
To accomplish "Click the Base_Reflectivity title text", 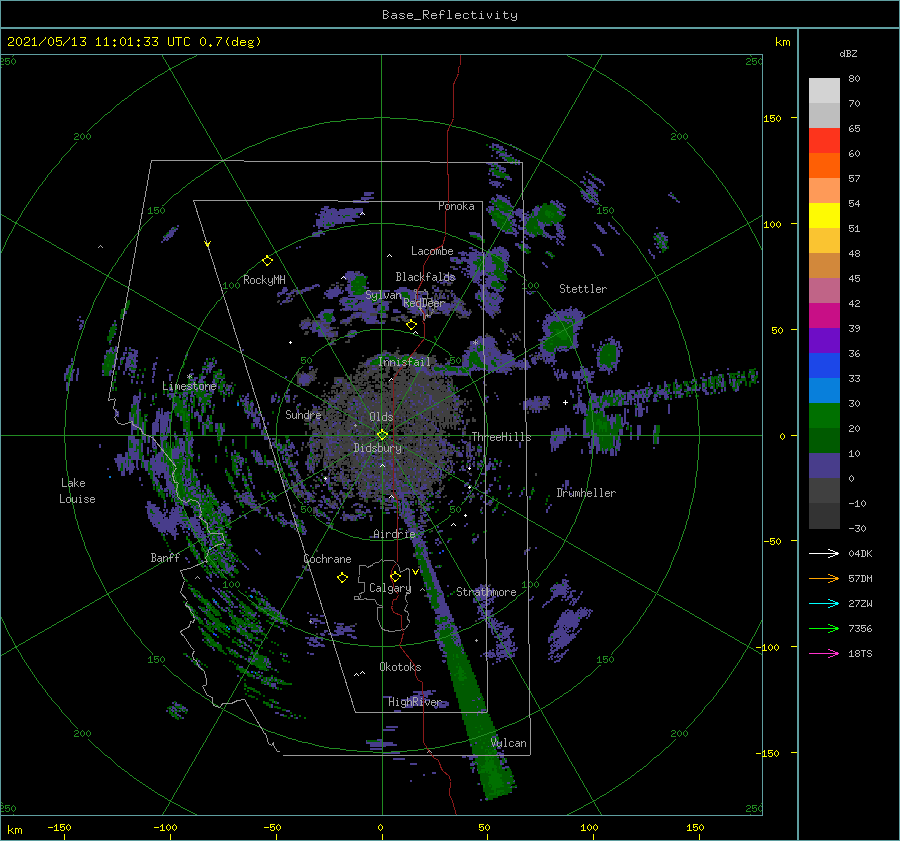I will coord(450,15).
